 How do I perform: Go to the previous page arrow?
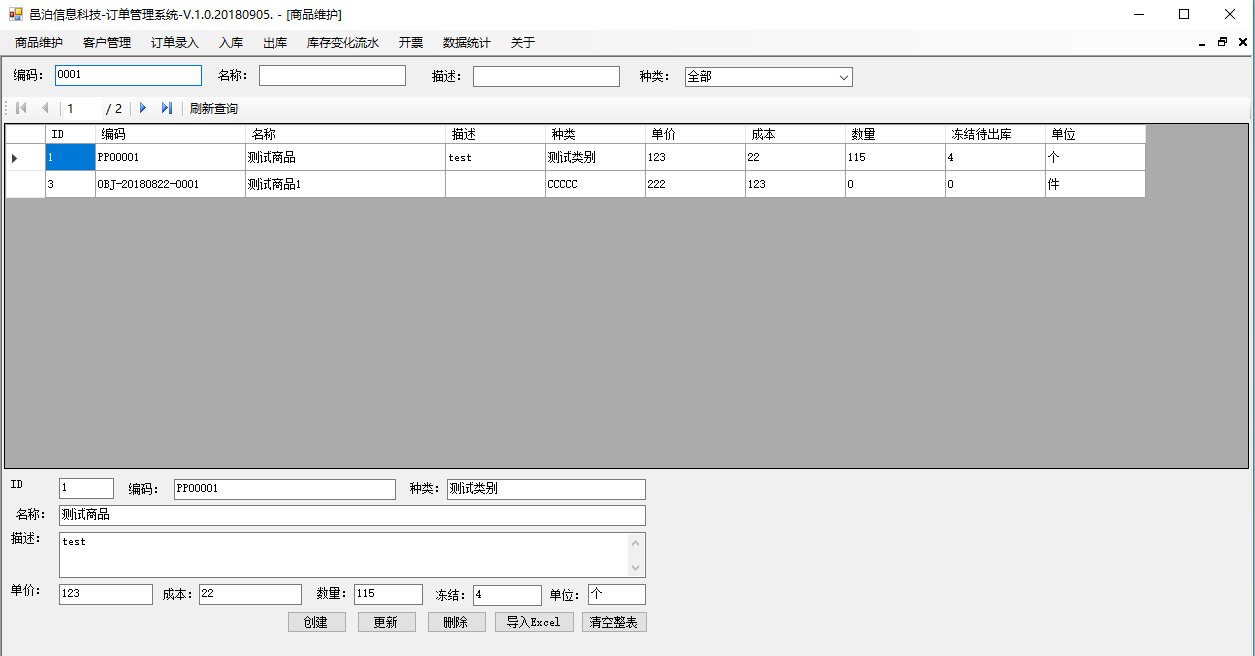point(45,108)
